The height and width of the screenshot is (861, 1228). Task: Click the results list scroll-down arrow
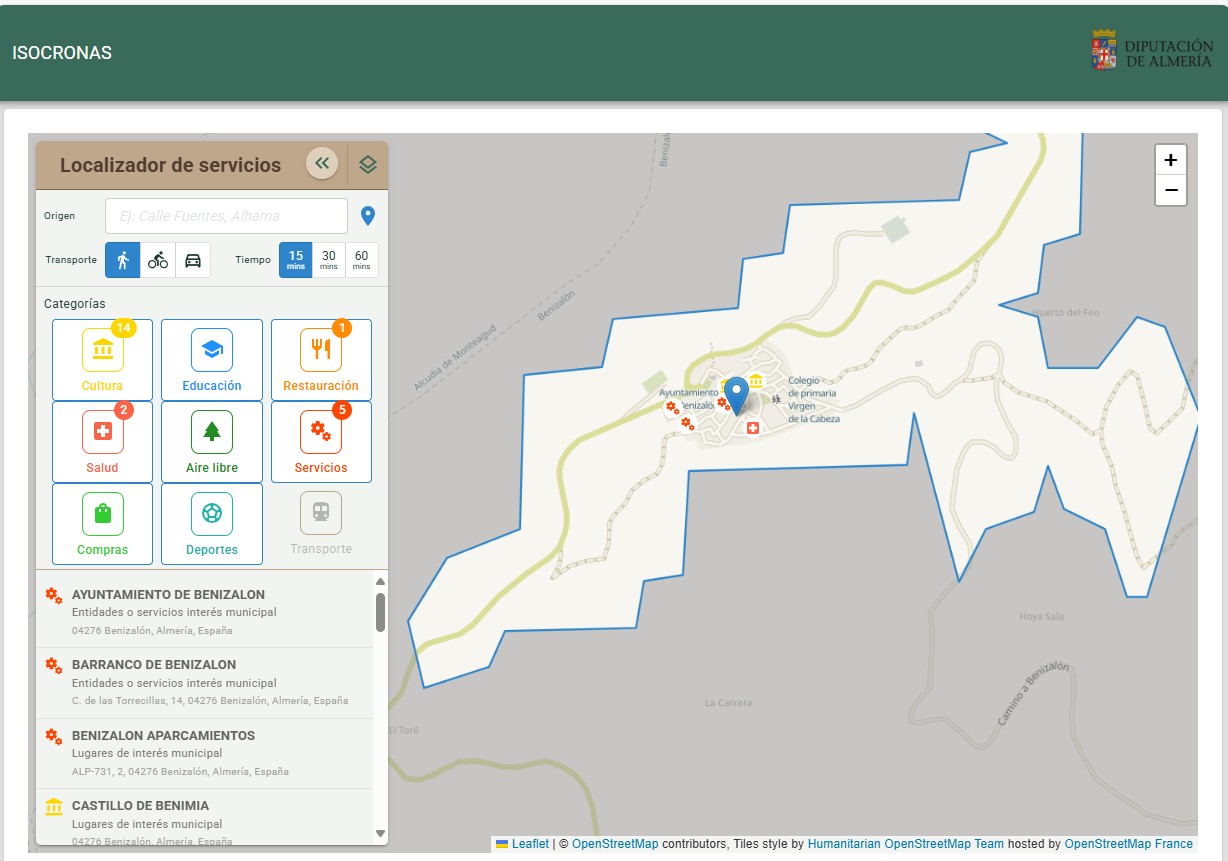pos(380,833)
